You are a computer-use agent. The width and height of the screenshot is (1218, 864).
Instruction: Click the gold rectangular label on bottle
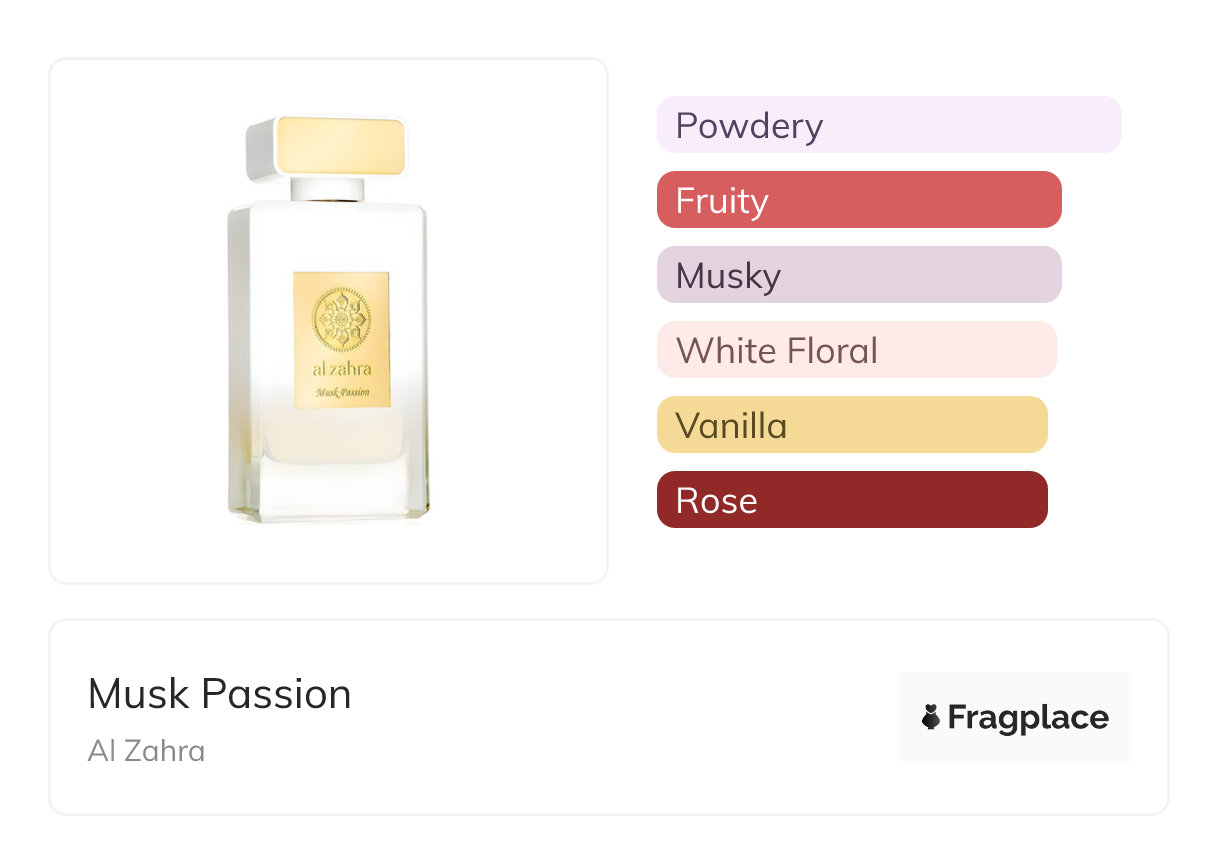click(x=341, y=340)
